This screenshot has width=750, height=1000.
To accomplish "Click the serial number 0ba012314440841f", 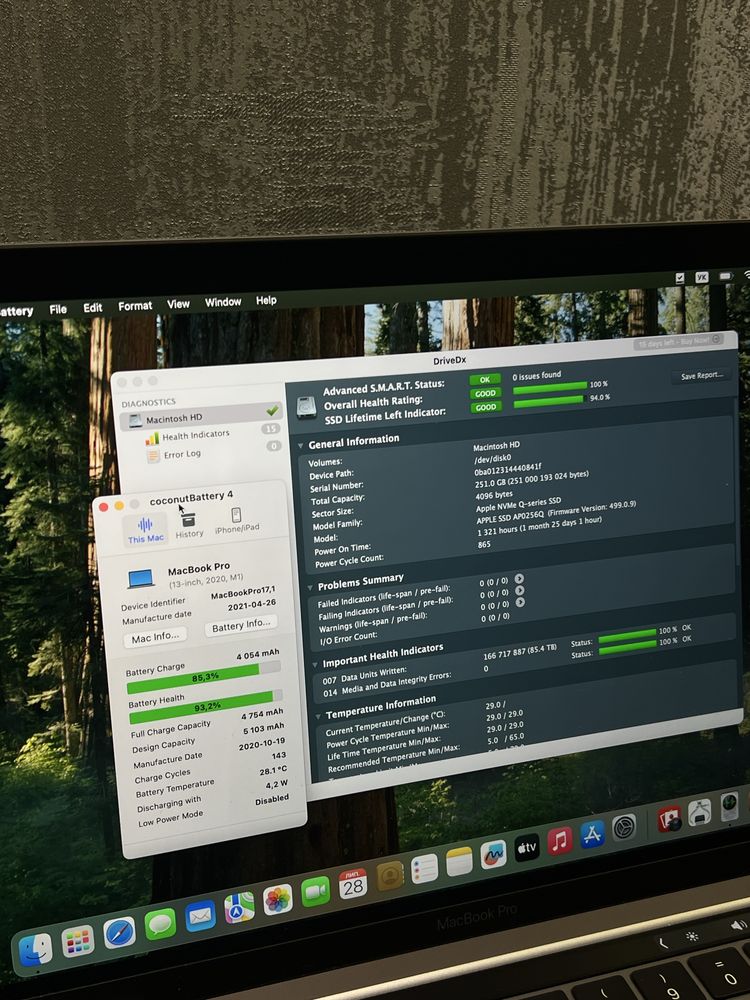I will [508, 470].
